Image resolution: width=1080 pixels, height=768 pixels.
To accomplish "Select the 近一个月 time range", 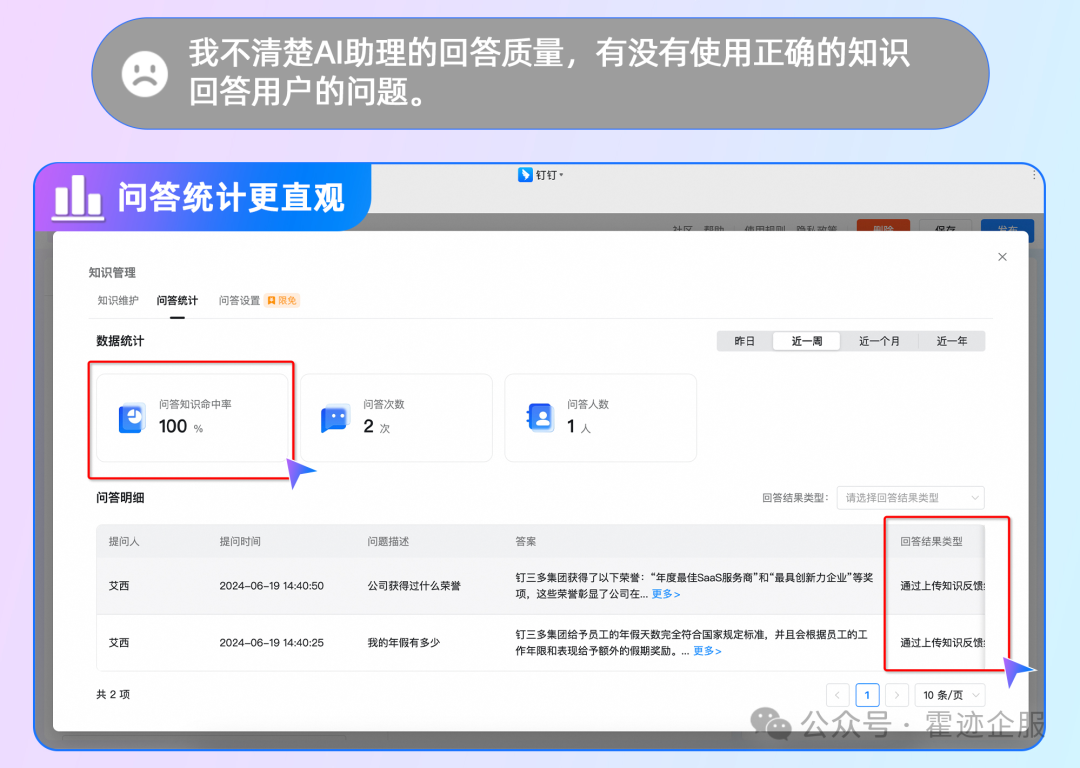I will pyautogui.click(x=879, y=341).
